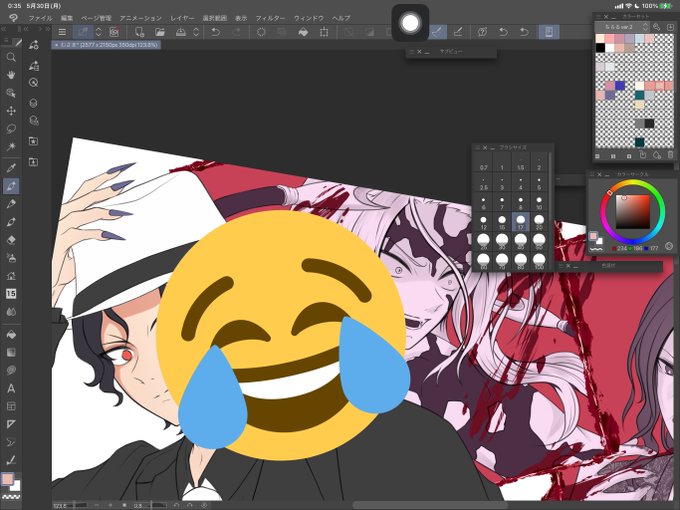The width and height of the screenshot is (680, 510).
Task: Select the Eyedropper tool
Action: [11, 168]
